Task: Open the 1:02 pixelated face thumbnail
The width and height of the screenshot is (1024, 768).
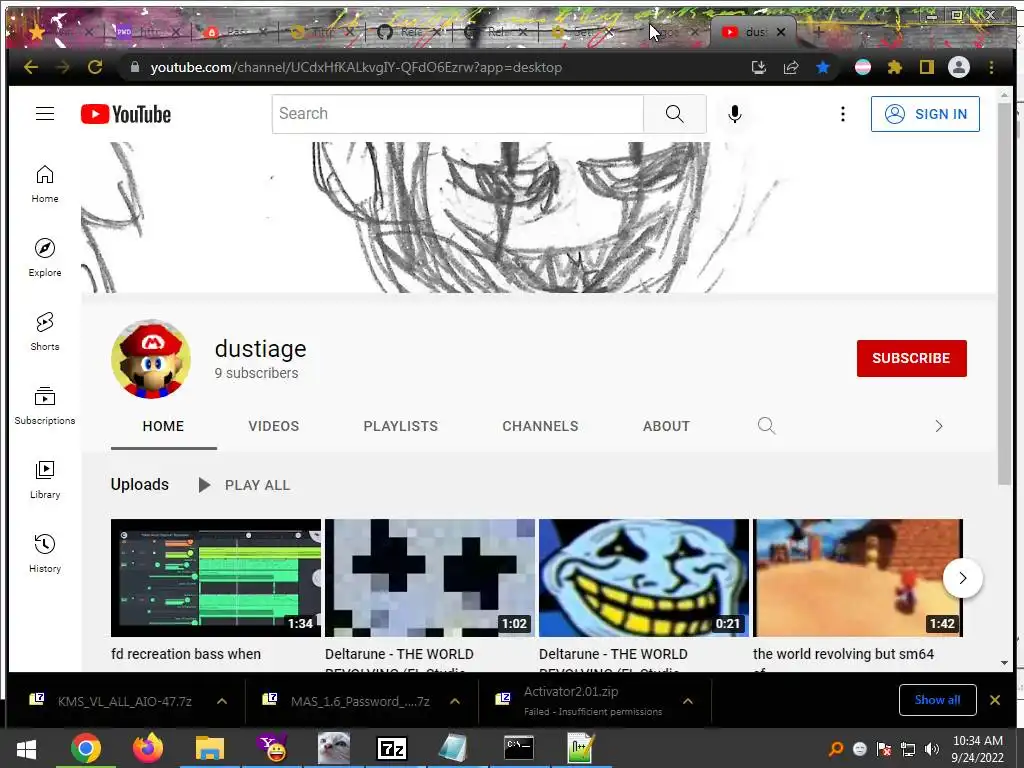Action: pos(430,577)
